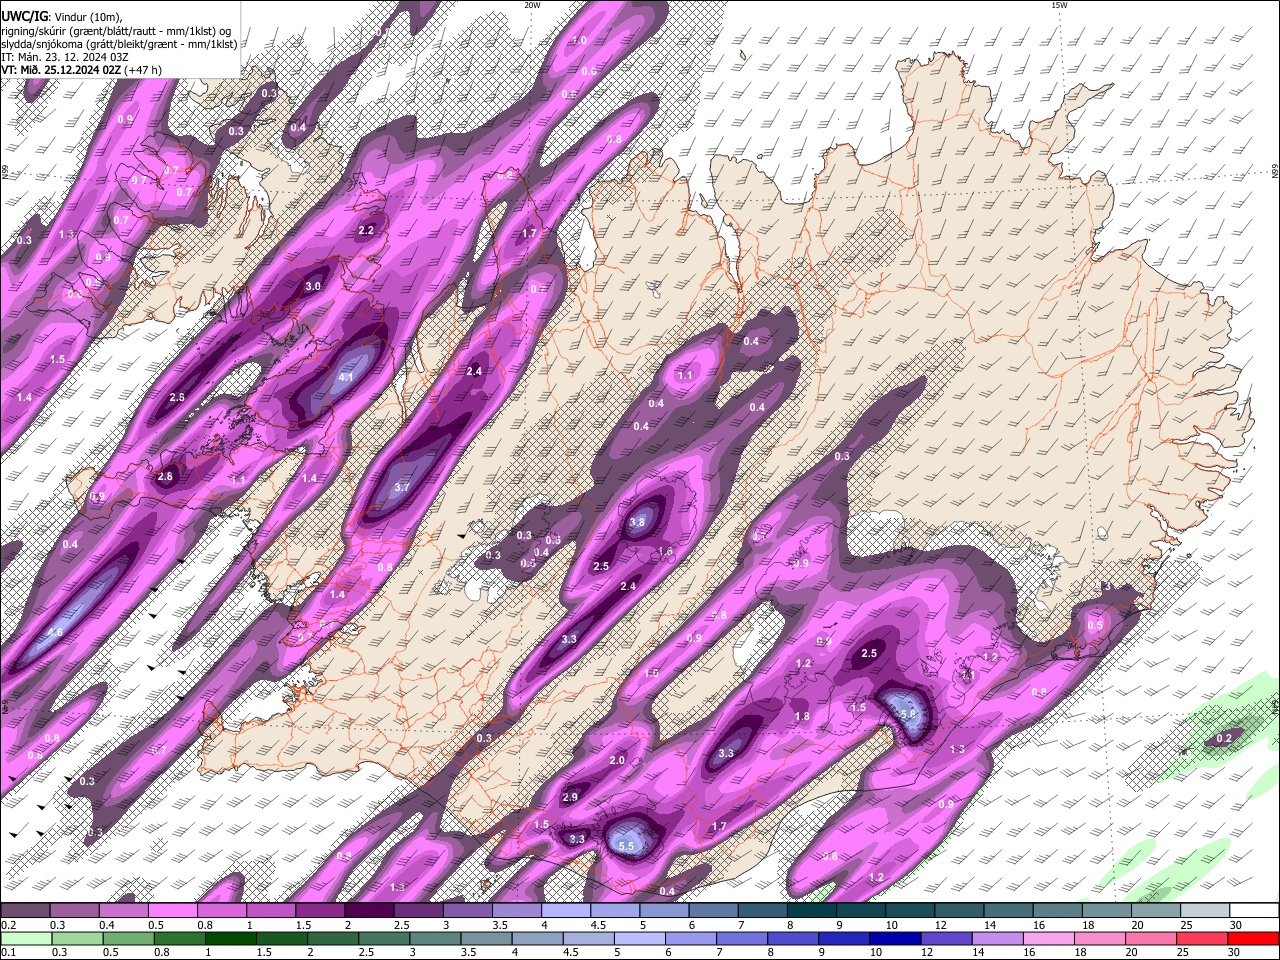
Task: Select the 5.5 precipitation maximum label
Action: tap(627, 846)
